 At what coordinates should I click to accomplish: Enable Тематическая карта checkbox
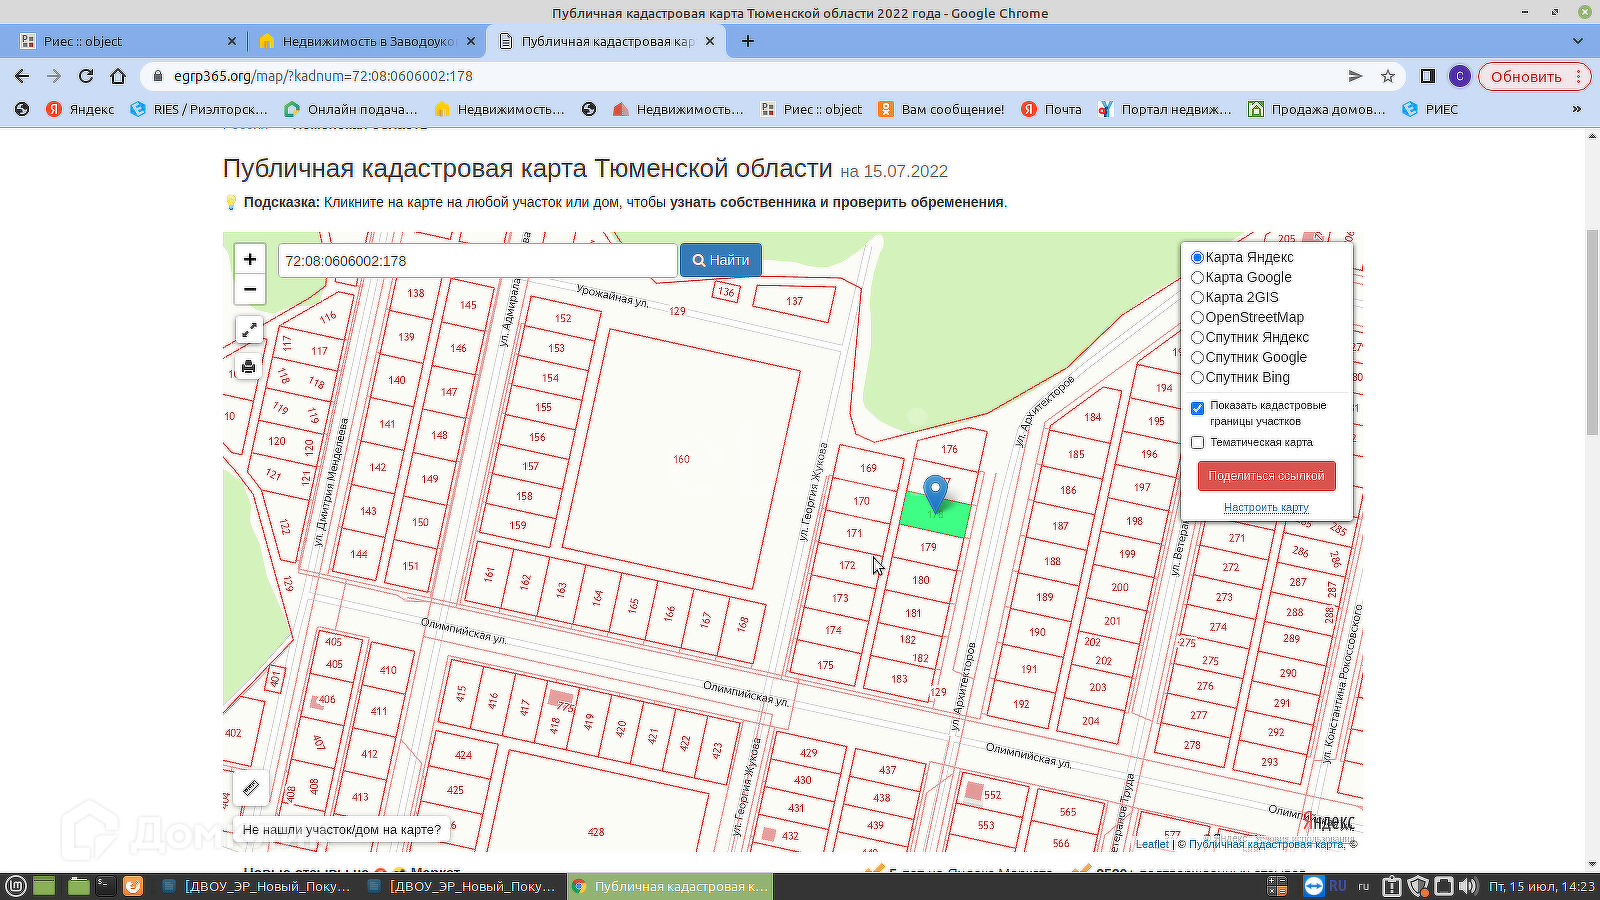[x=1197, y=442]
